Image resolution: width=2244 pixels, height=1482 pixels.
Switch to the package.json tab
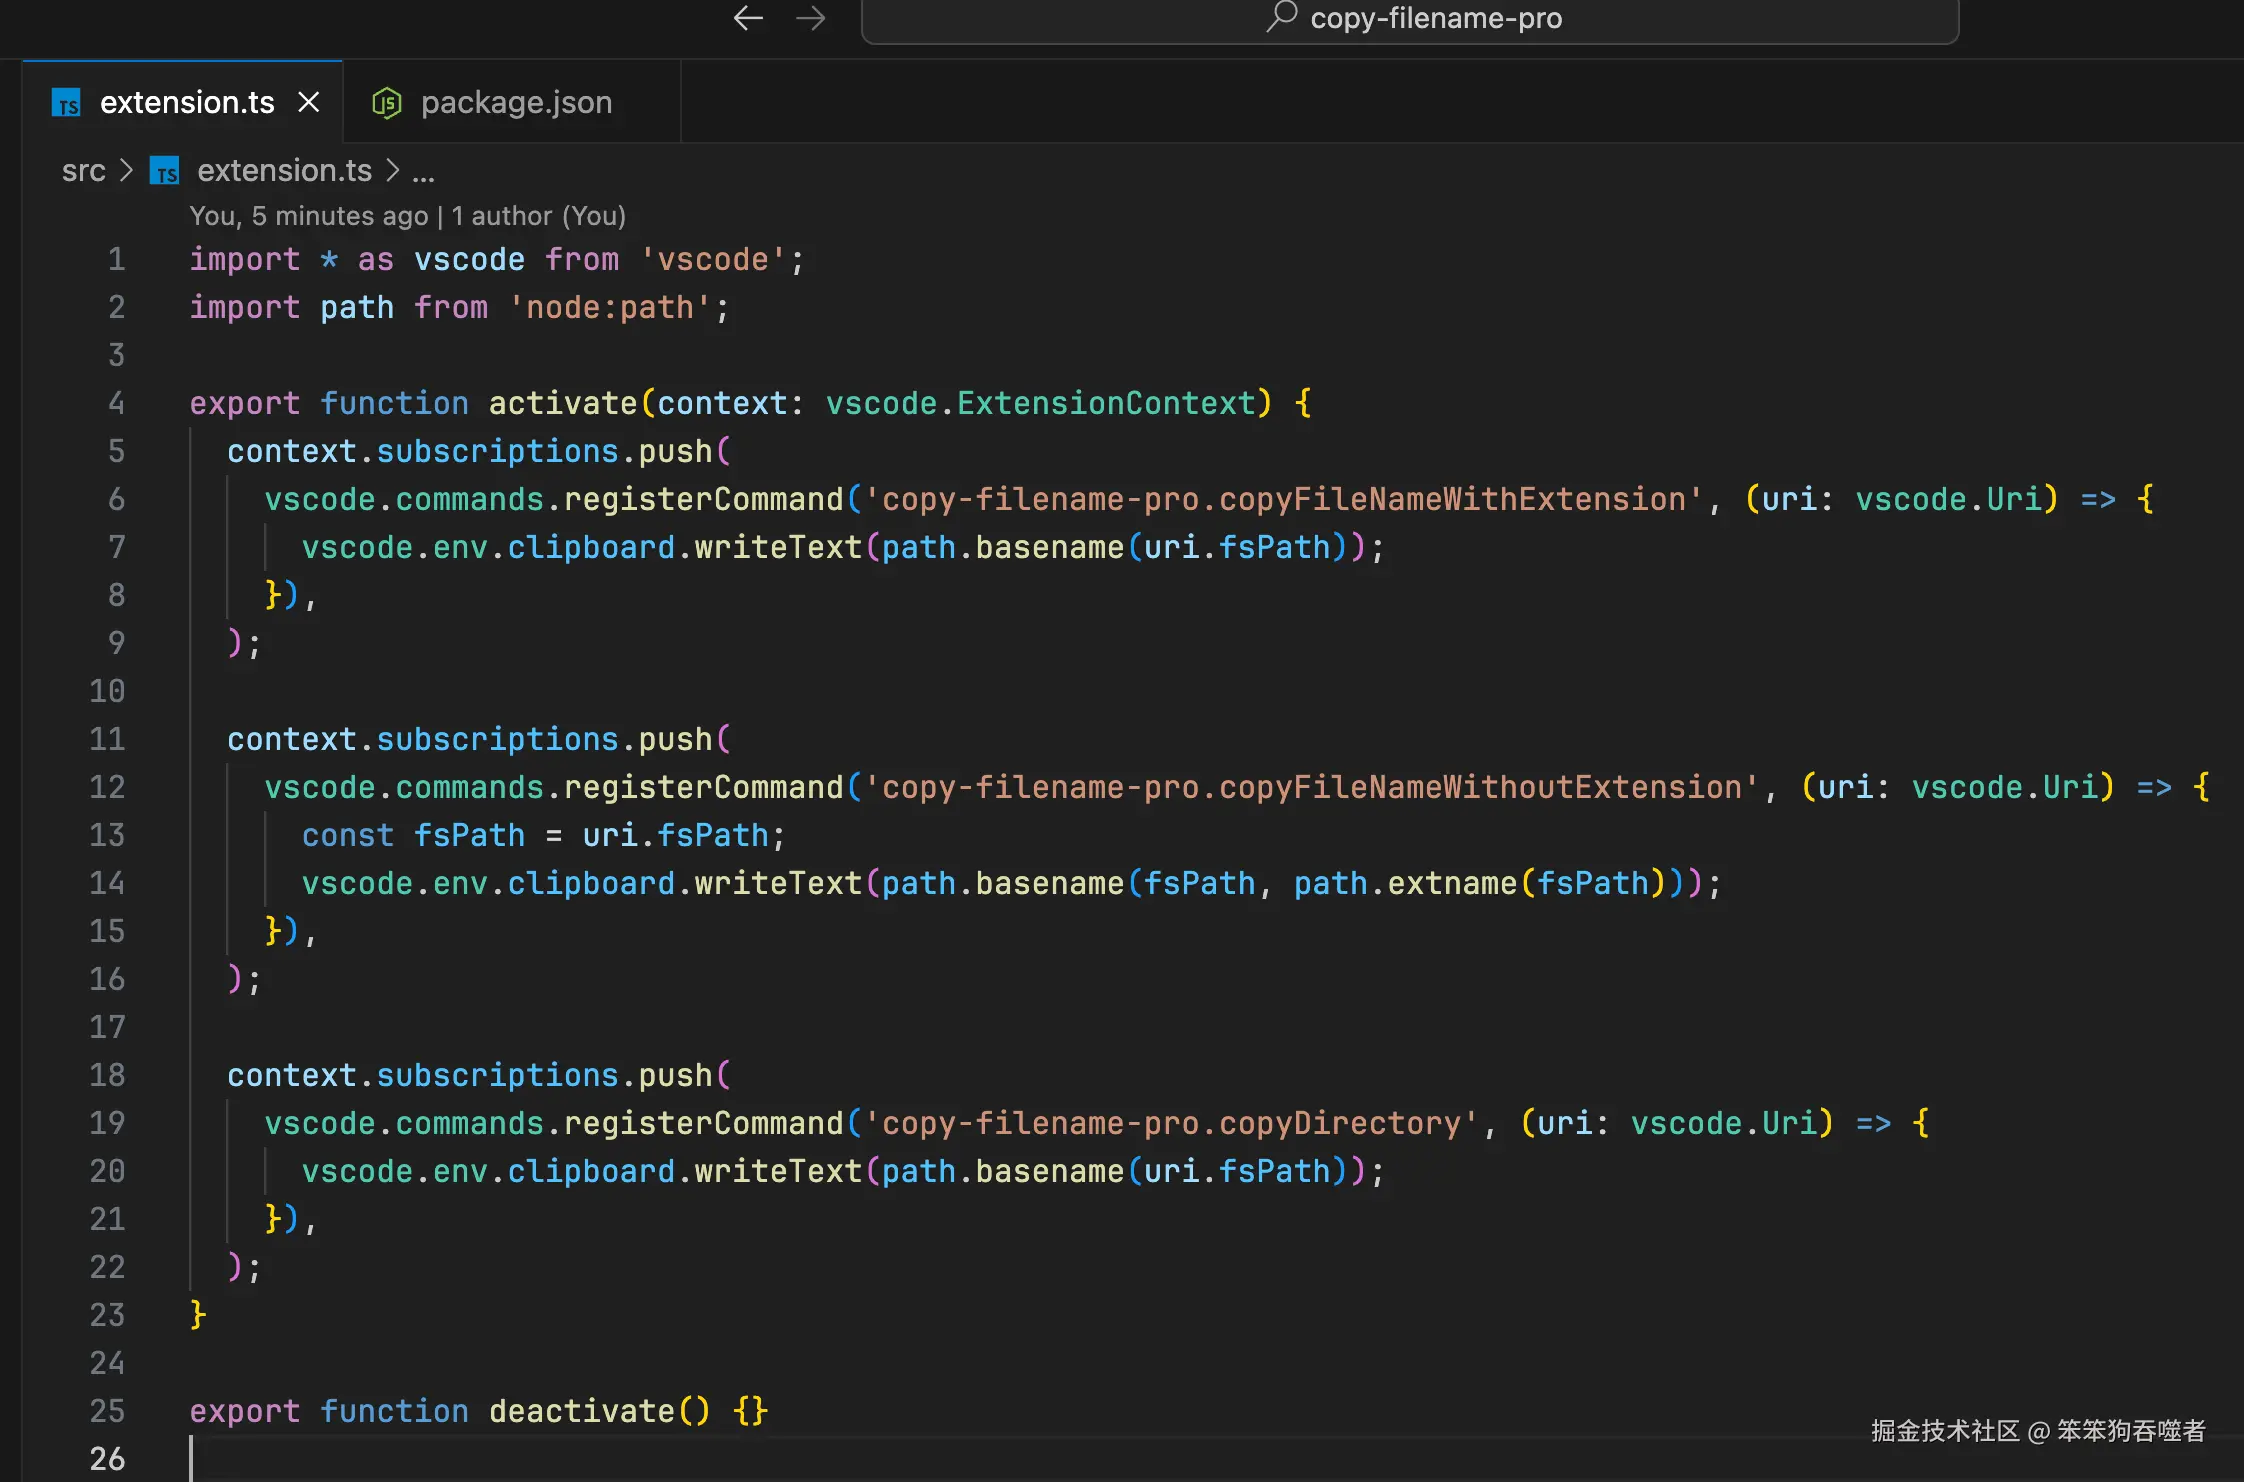(x=516, y=103)
